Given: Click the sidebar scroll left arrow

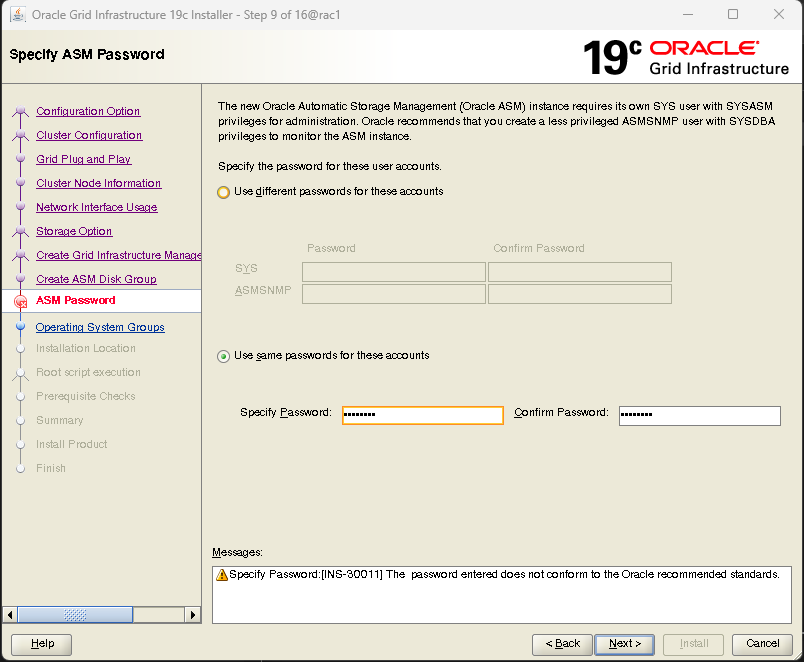Looking at the screenshot, I should click(10, 615).
